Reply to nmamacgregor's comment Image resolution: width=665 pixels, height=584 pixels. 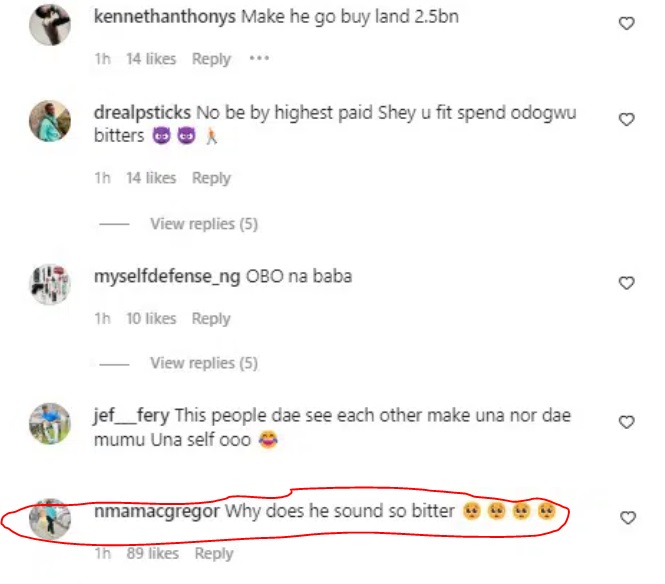click(213, 553)
